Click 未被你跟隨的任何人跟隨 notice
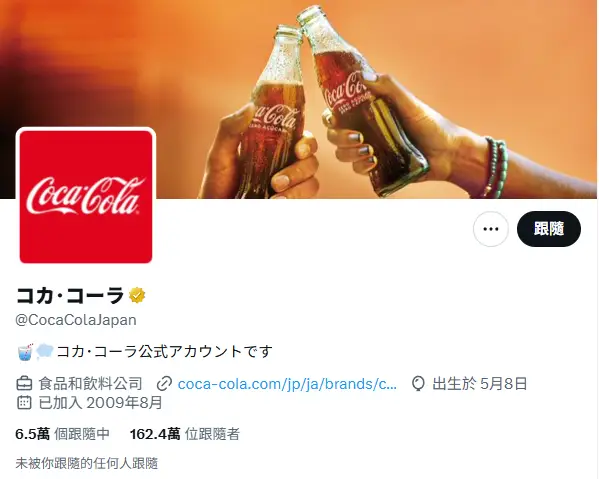The width and height of the screenshot is (599, 479). pos(87,463)
